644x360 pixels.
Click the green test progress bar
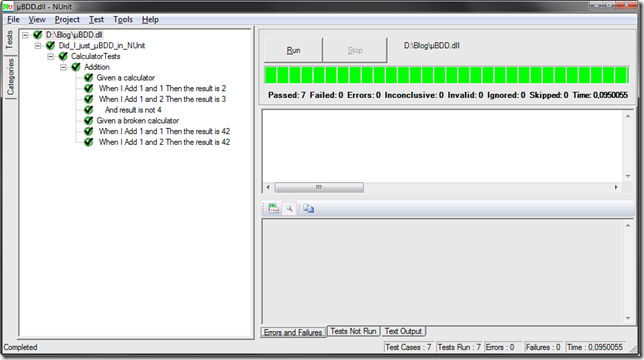point(446,75)
